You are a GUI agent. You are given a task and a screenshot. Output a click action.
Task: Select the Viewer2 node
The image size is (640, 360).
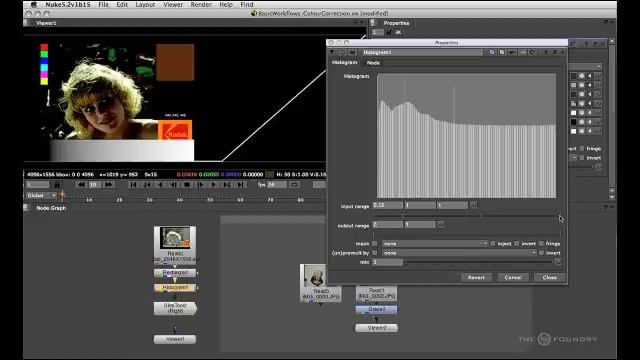click(376, 328)
